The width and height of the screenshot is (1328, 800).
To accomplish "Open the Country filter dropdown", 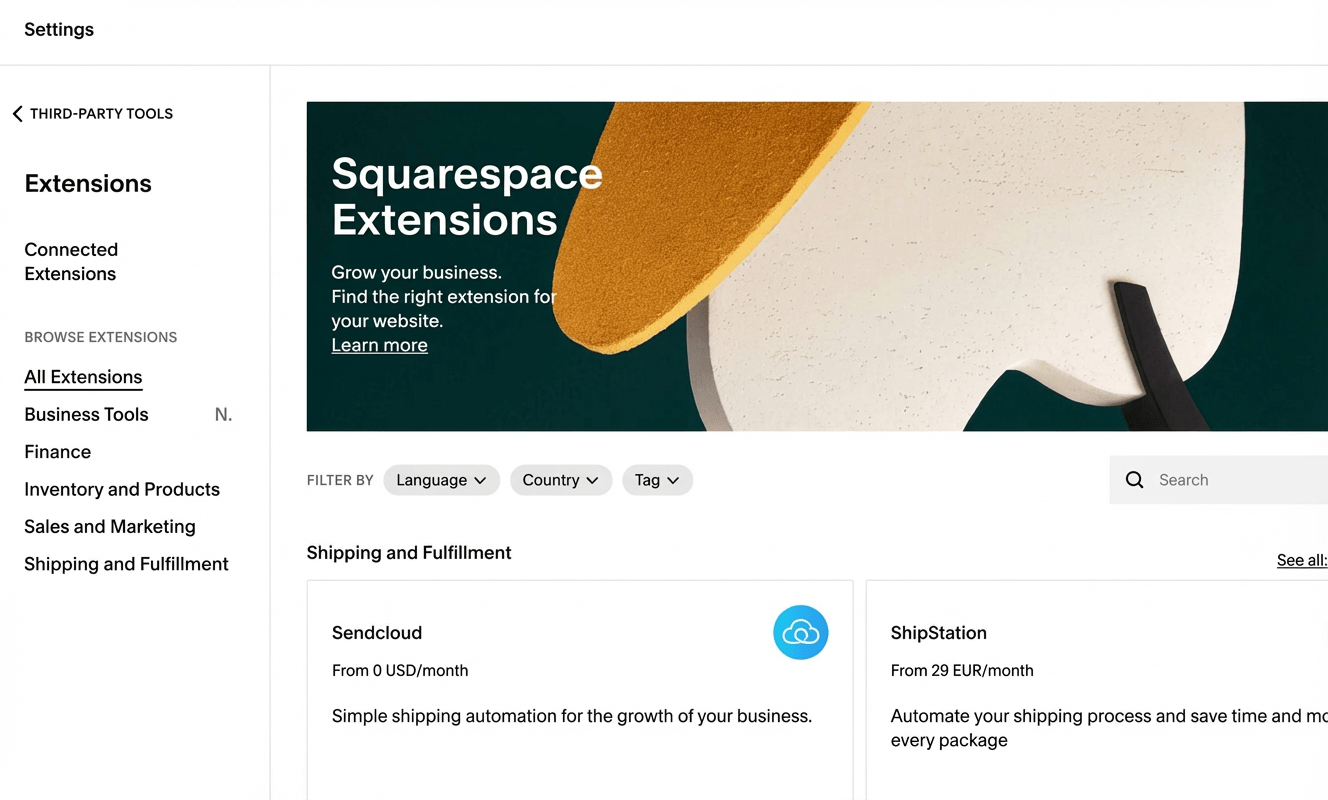I will 561,480.
